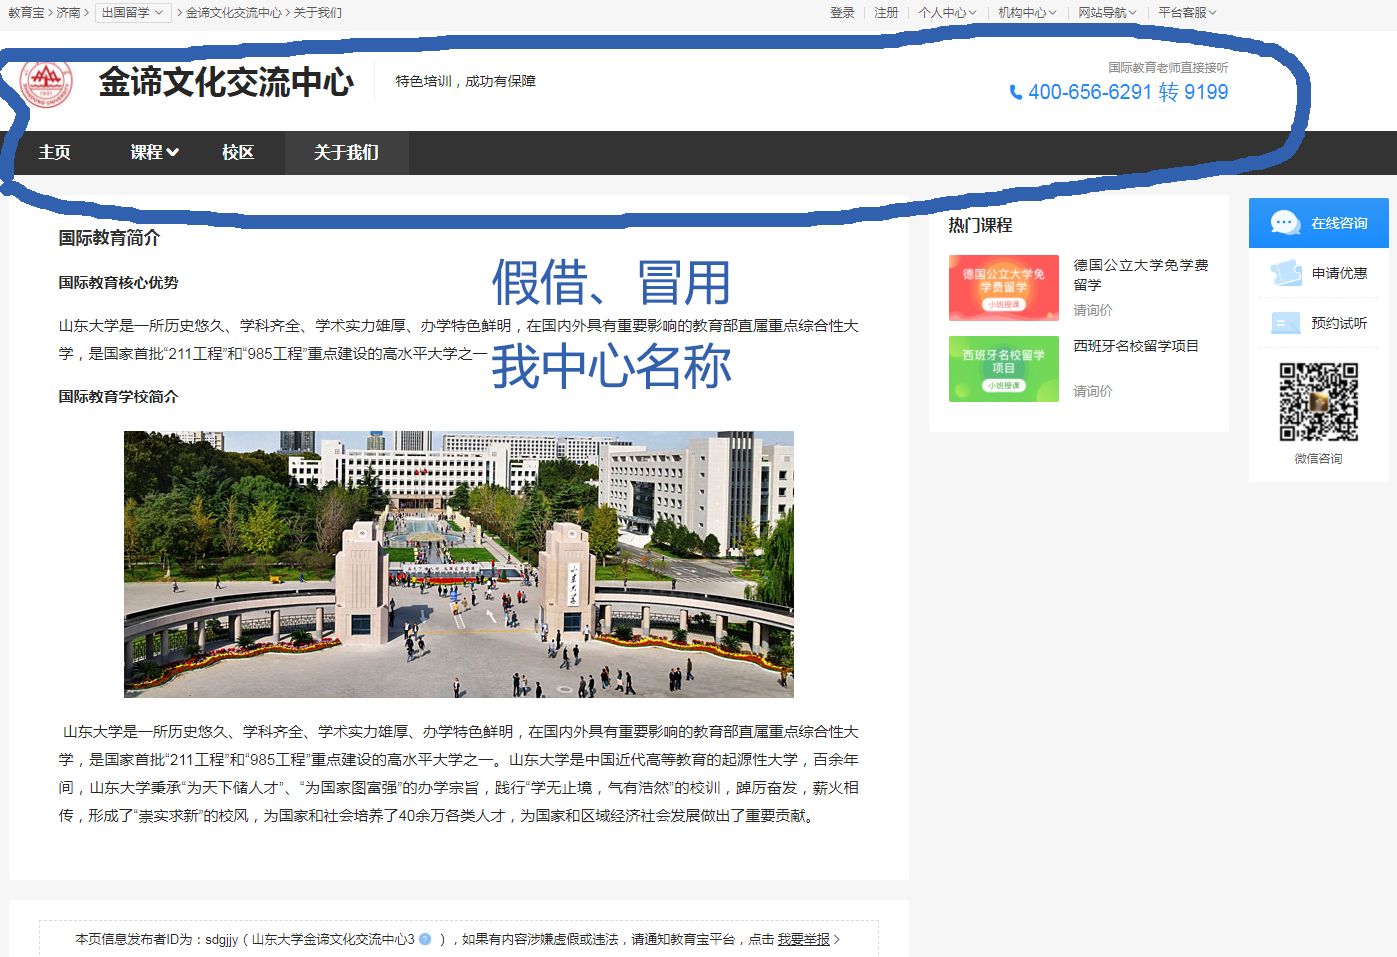Click the 国际教育简介 heading

click(109, 238)
